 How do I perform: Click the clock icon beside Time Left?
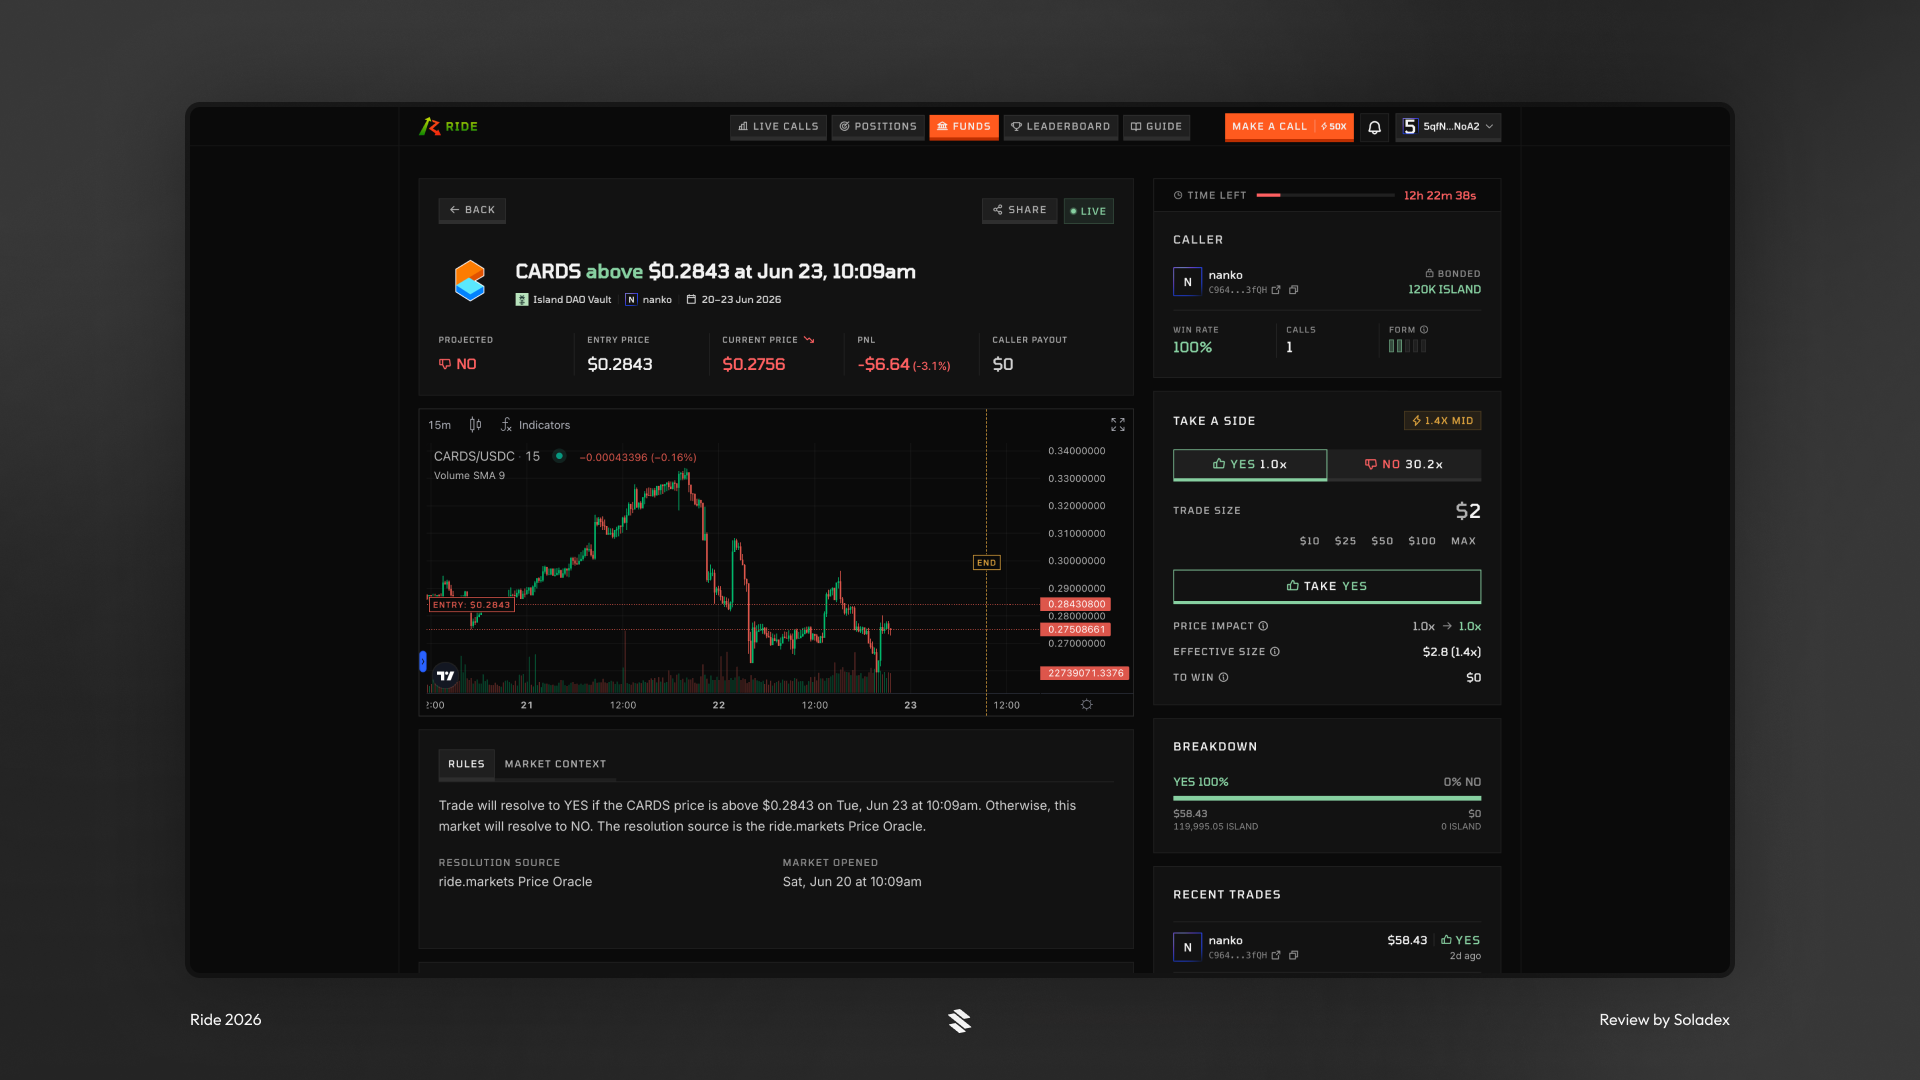point(1178,196)
